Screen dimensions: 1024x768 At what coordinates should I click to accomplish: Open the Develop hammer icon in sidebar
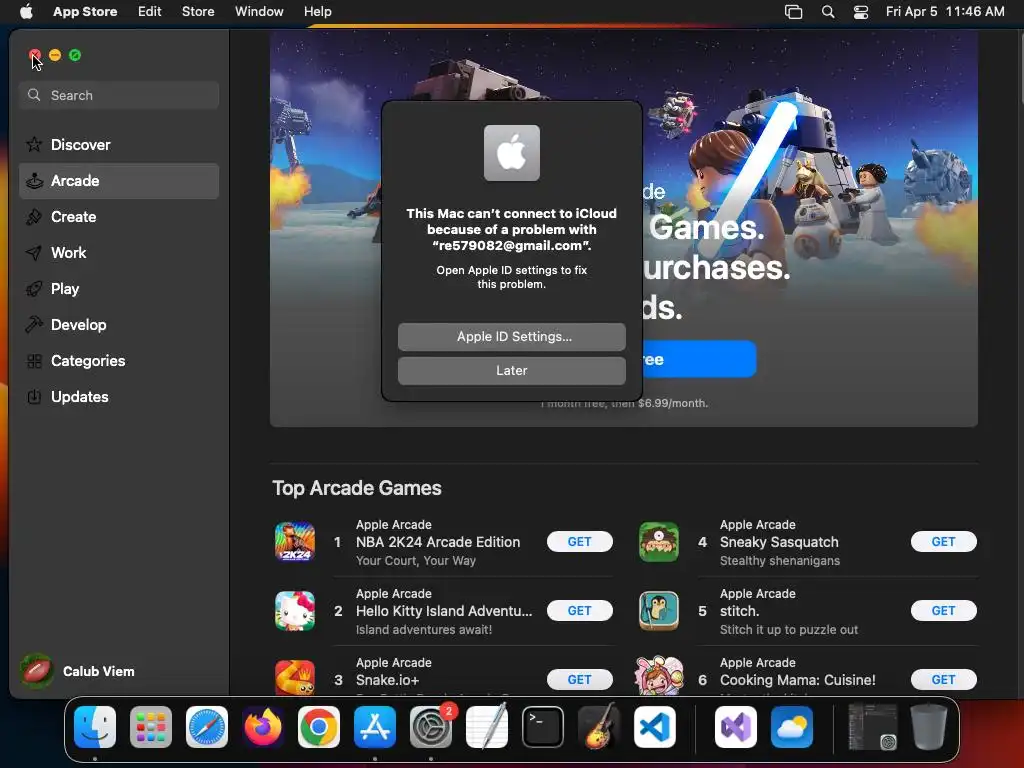(x=34, y=325)
